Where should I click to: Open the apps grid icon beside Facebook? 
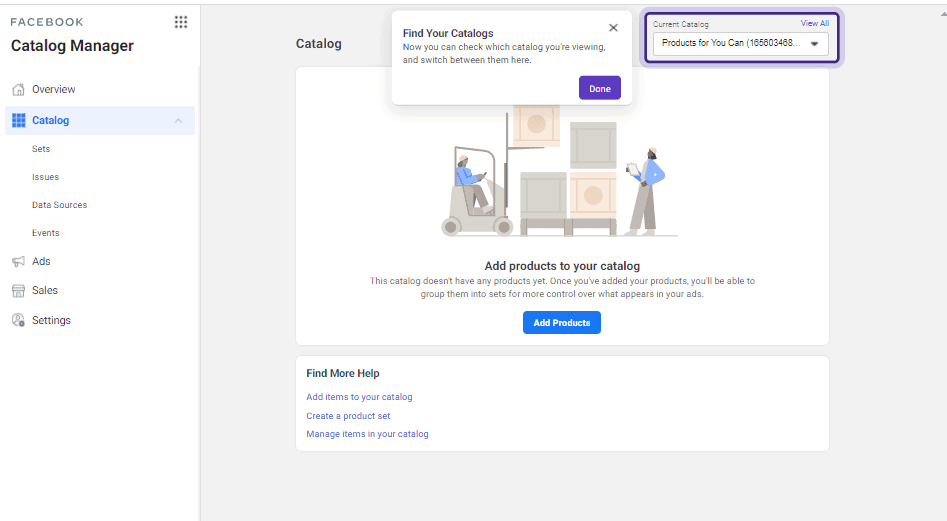pos(181,22)
